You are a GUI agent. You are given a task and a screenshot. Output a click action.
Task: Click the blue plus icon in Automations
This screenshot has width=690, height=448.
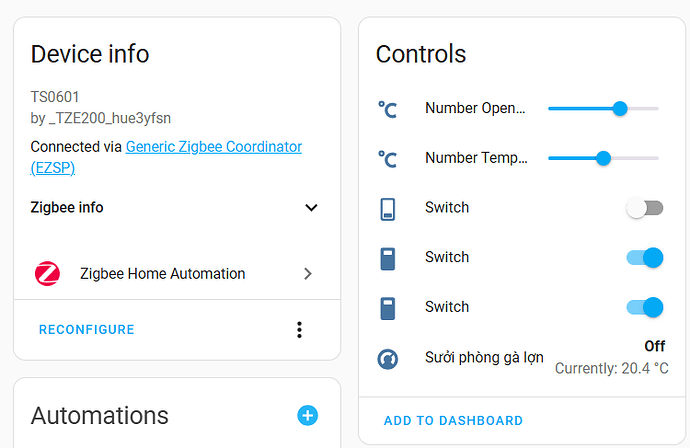pyautogui.click(x=308, y=415)
